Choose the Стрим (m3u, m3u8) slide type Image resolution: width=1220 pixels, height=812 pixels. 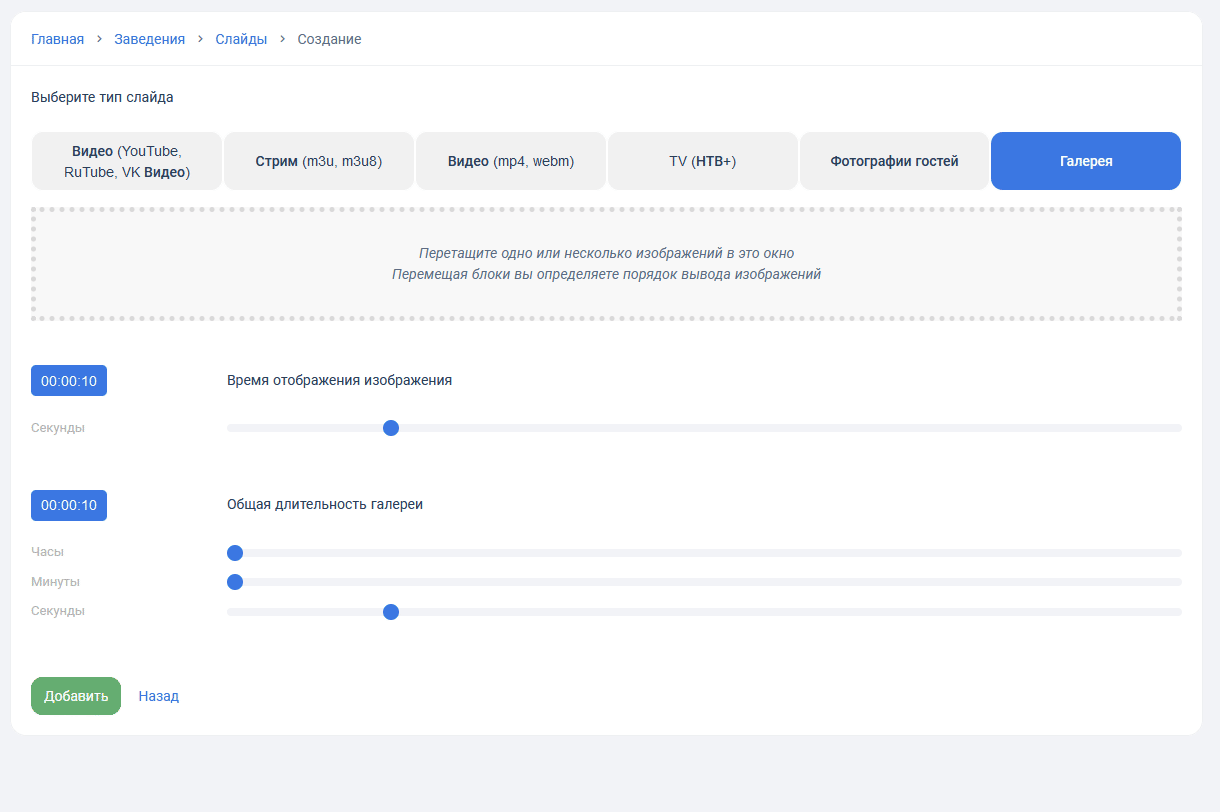coord(318,161)
